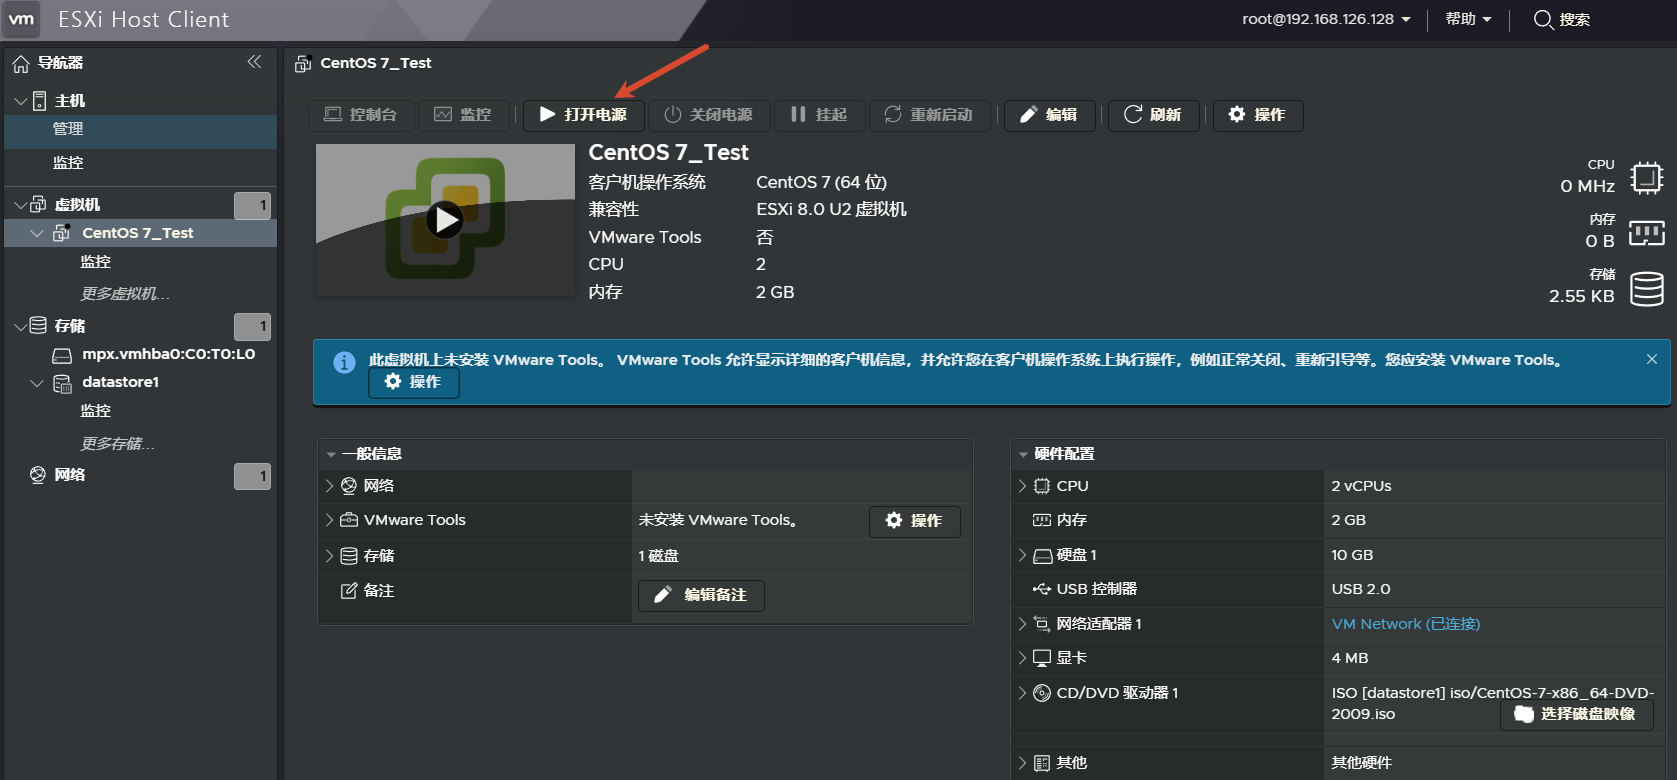
Task: Click 选择磁盘映像 select disk image button
Action: pyautogui.click(x=1576, y=714)
